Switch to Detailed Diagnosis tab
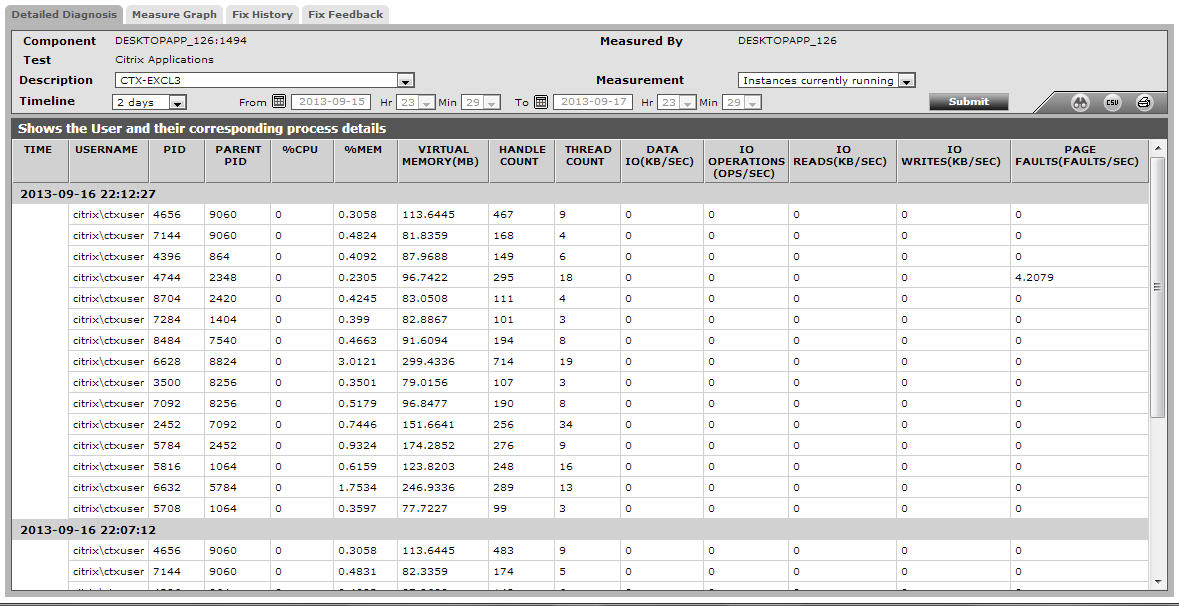Viewport: 1179px width, 606px height. click(65, 14)
